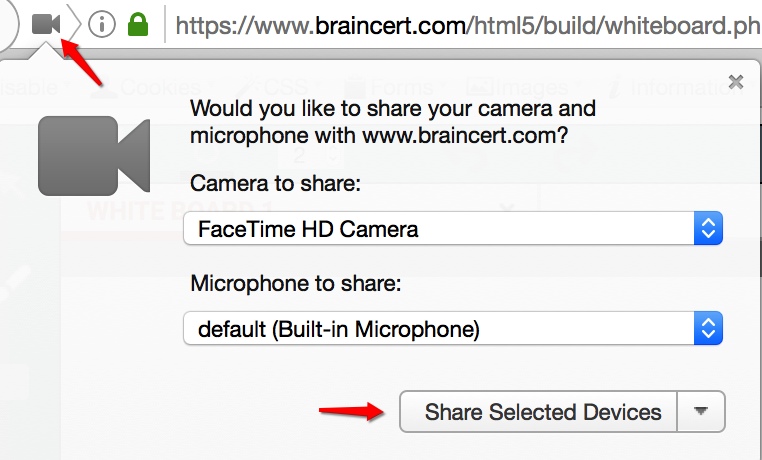
Task: Open the Built-in Microphone dropdown
Action: click(453, 328)
